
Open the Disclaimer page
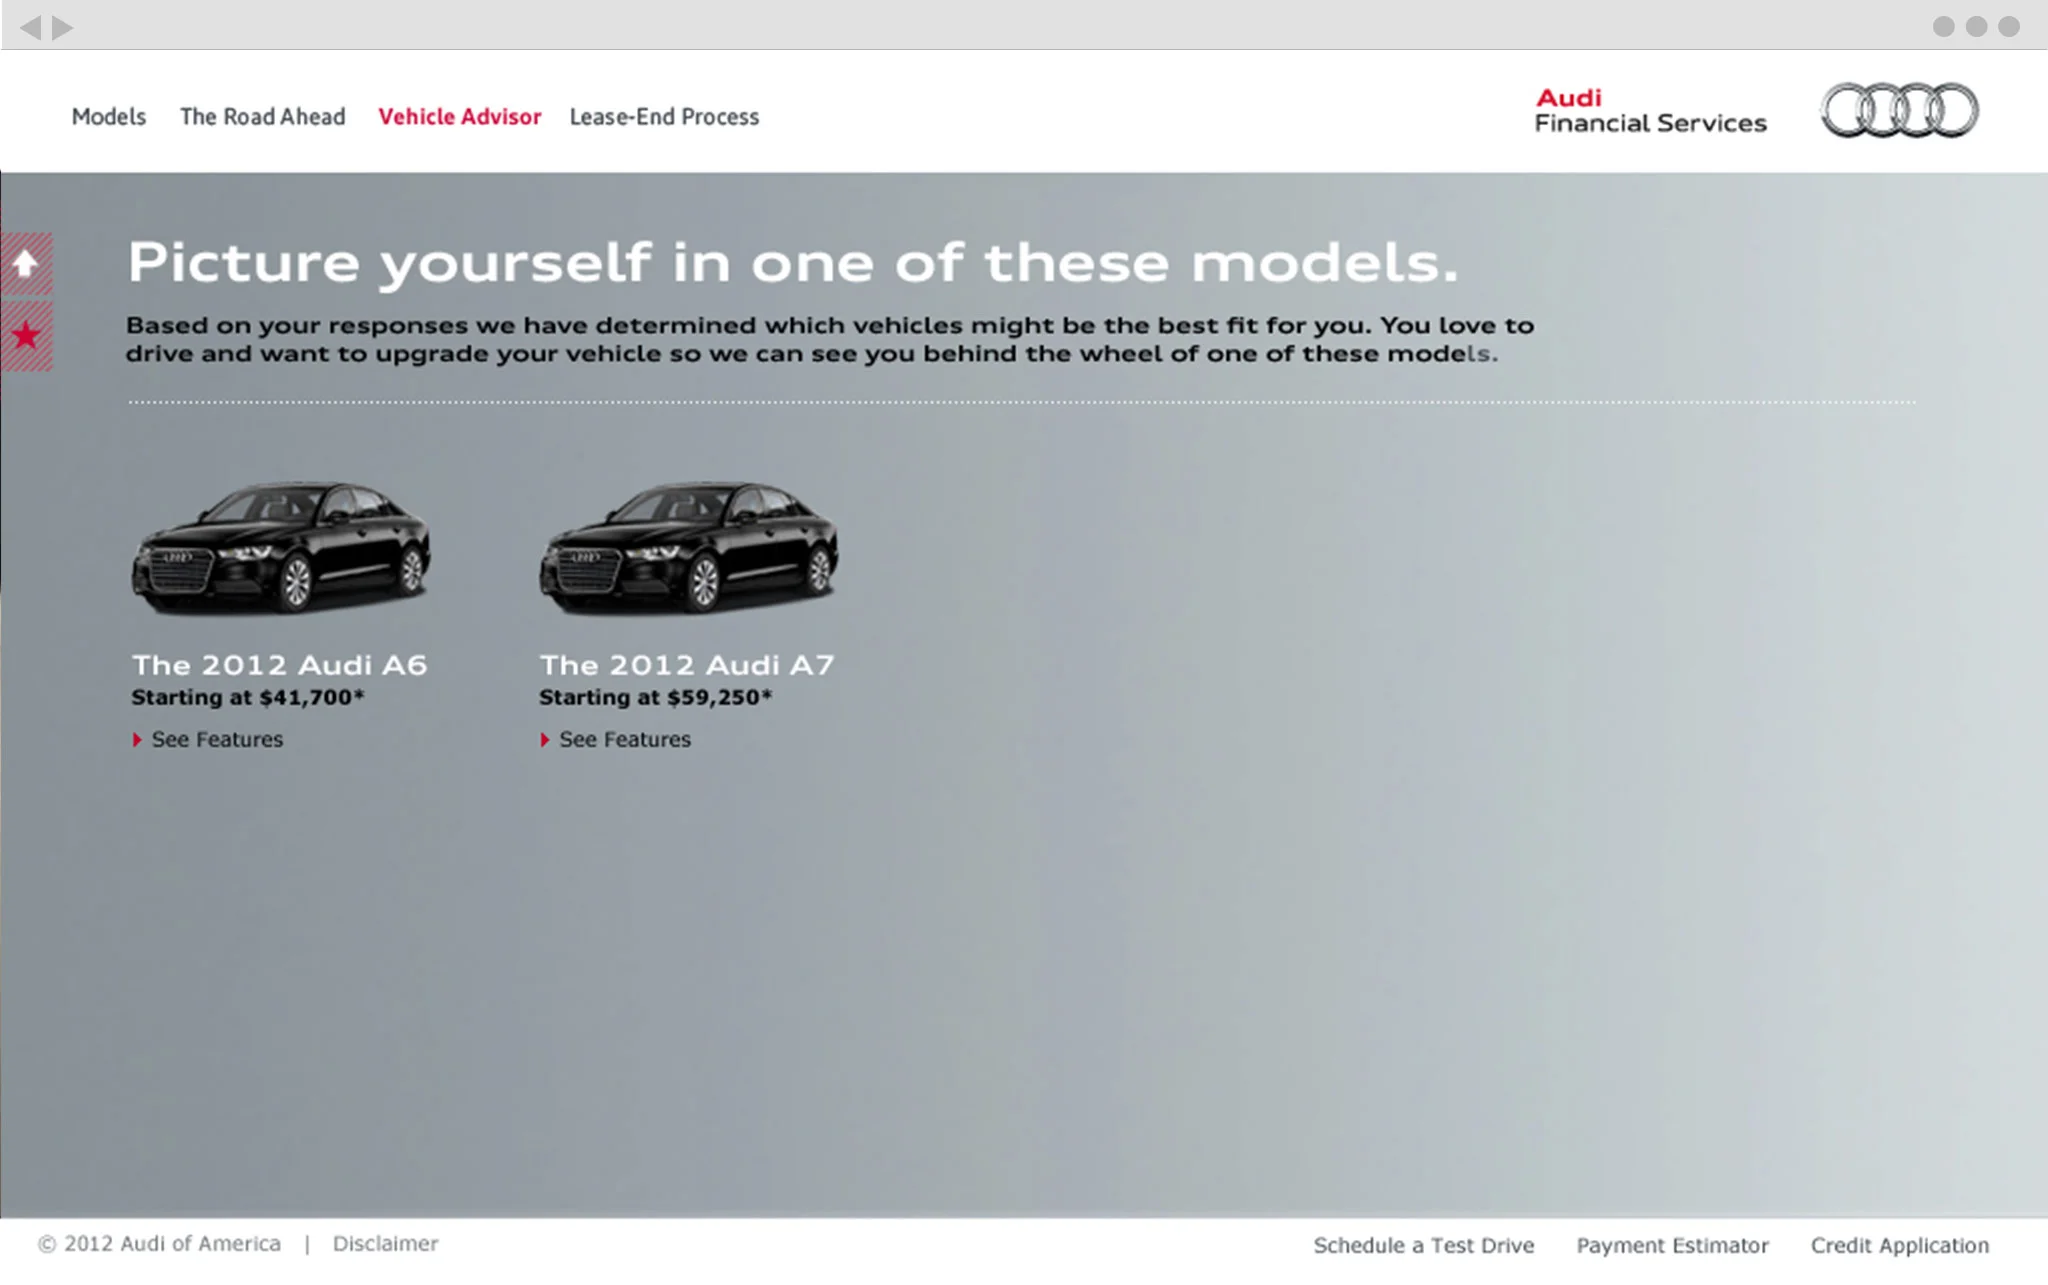pos(385,1243)
